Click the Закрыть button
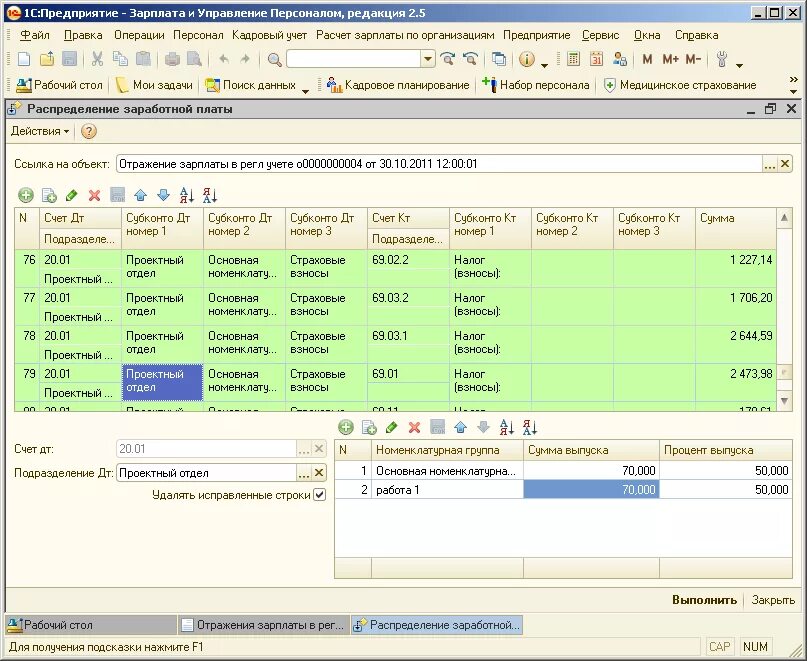 click(773, 600)
